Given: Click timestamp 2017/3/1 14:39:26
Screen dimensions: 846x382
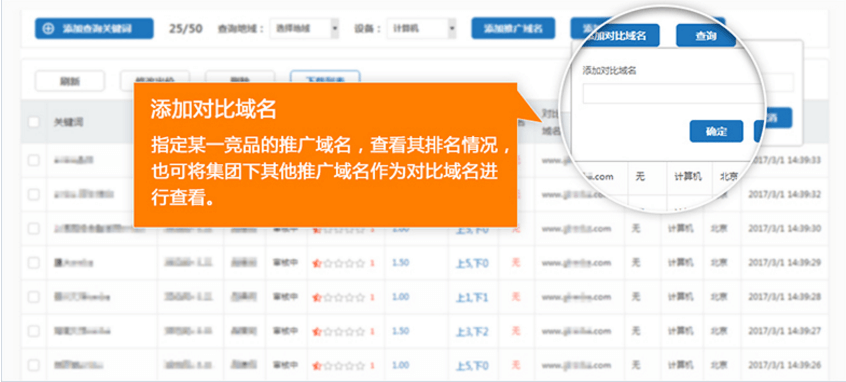Looking at the screenshot, I should (x=784, y=365).
